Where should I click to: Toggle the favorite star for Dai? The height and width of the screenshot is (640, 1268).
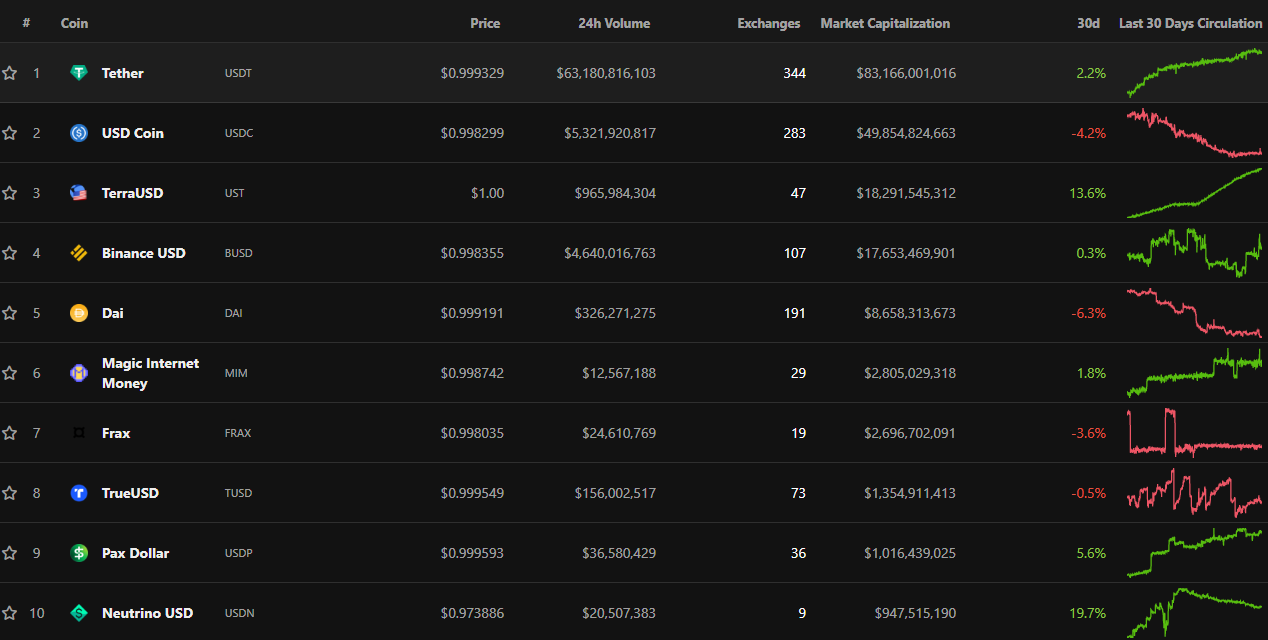click(10, 313)
